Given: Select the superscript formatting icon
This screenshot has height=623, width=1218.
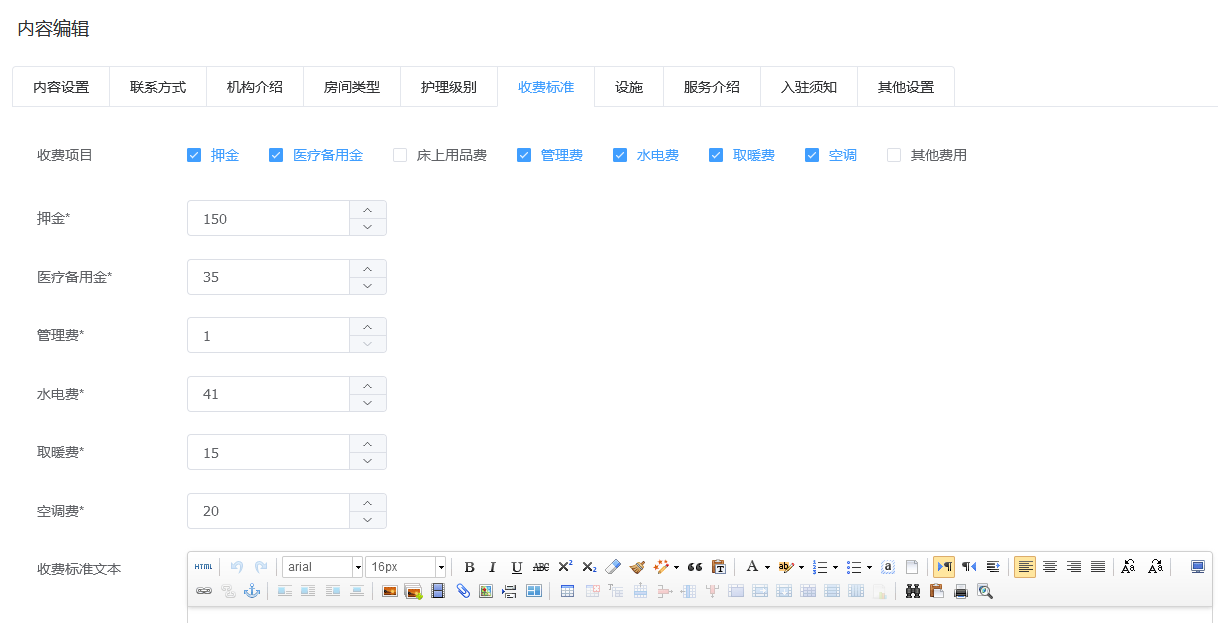Looking at the screenshot, I should point(565,566).
